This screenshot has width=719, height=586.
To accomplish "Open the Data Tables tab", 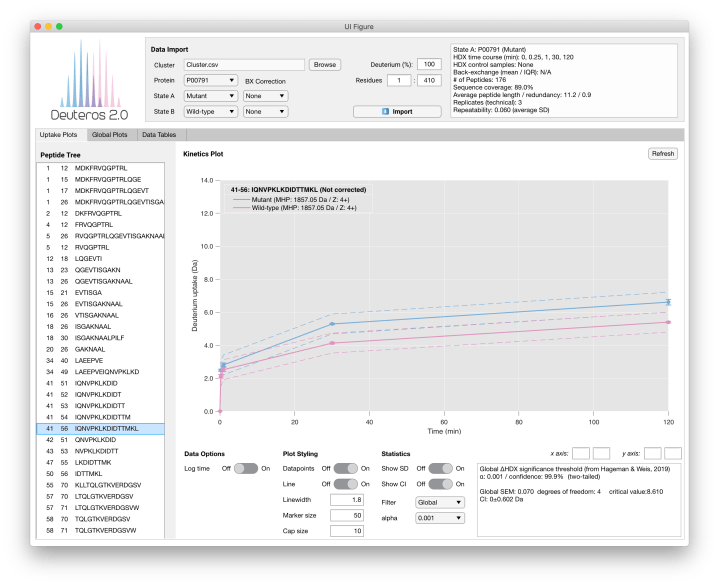I will pyautogui.click(x=159, y=134).
